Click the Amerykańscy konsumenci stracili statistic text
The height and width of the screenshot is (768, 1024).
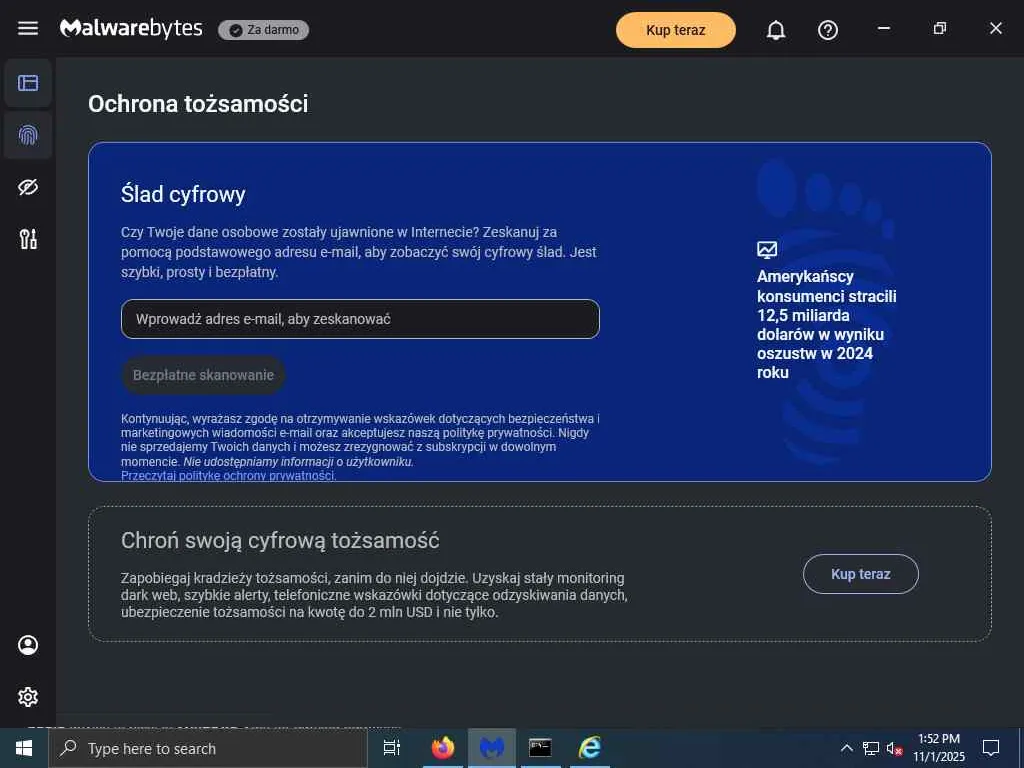tap(827, 324)
